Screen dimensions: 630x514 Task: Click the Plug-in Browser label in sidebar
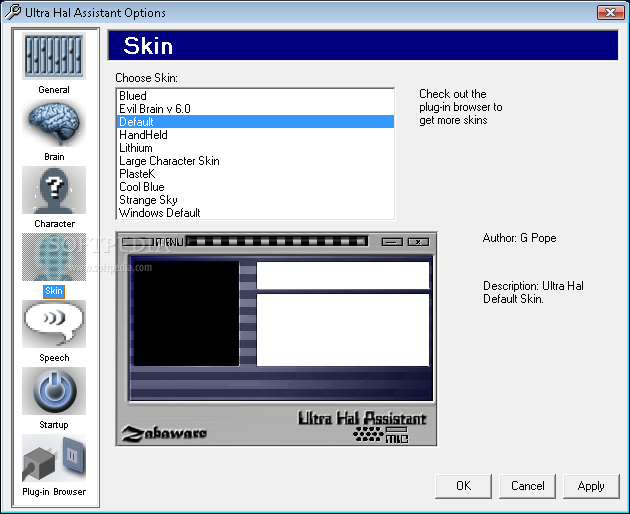coord(54,492)
